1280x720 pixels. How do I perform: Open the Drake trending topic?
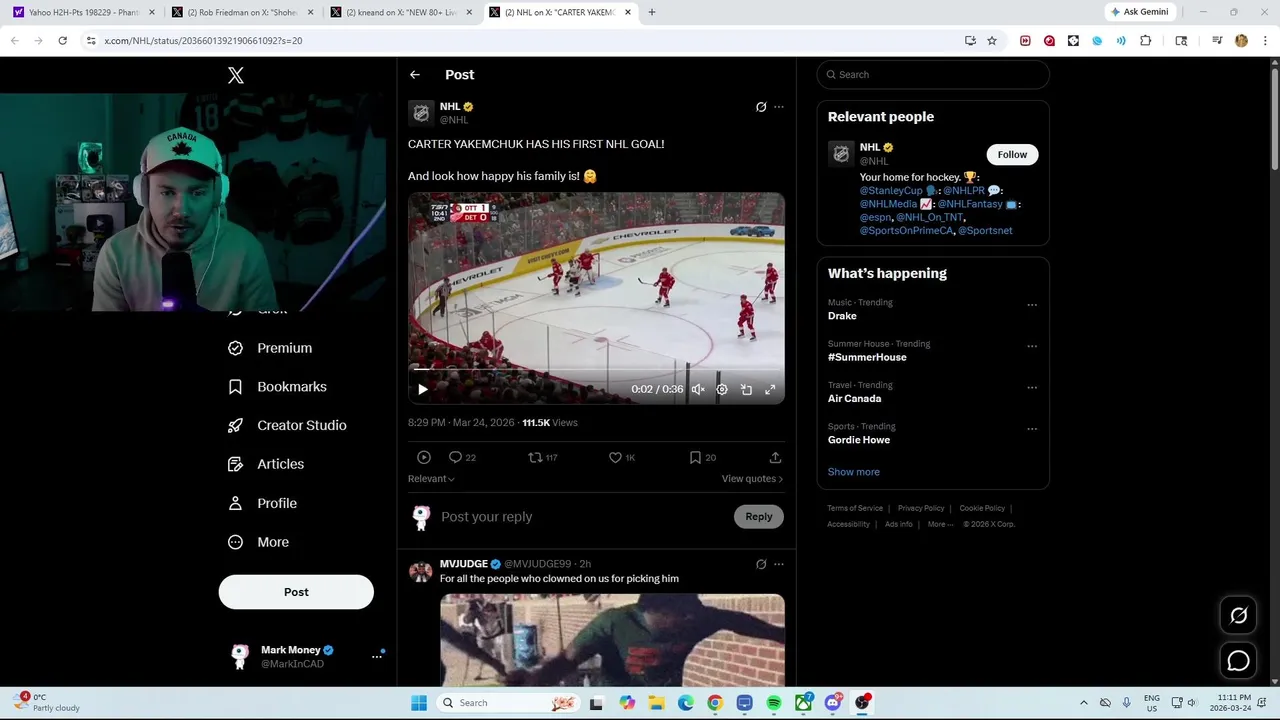842,316
